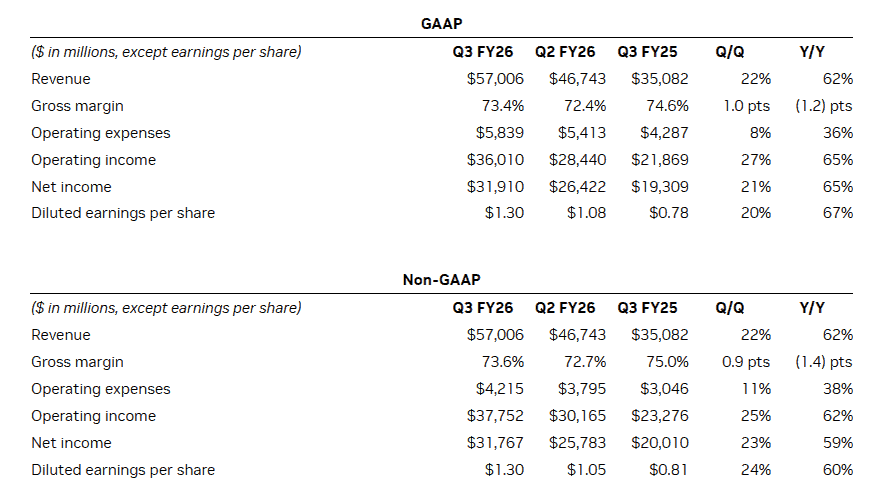Select the 67% Y/Y GAAP EPS cell
Screen dimensions: 870x496
coord(837,213)
